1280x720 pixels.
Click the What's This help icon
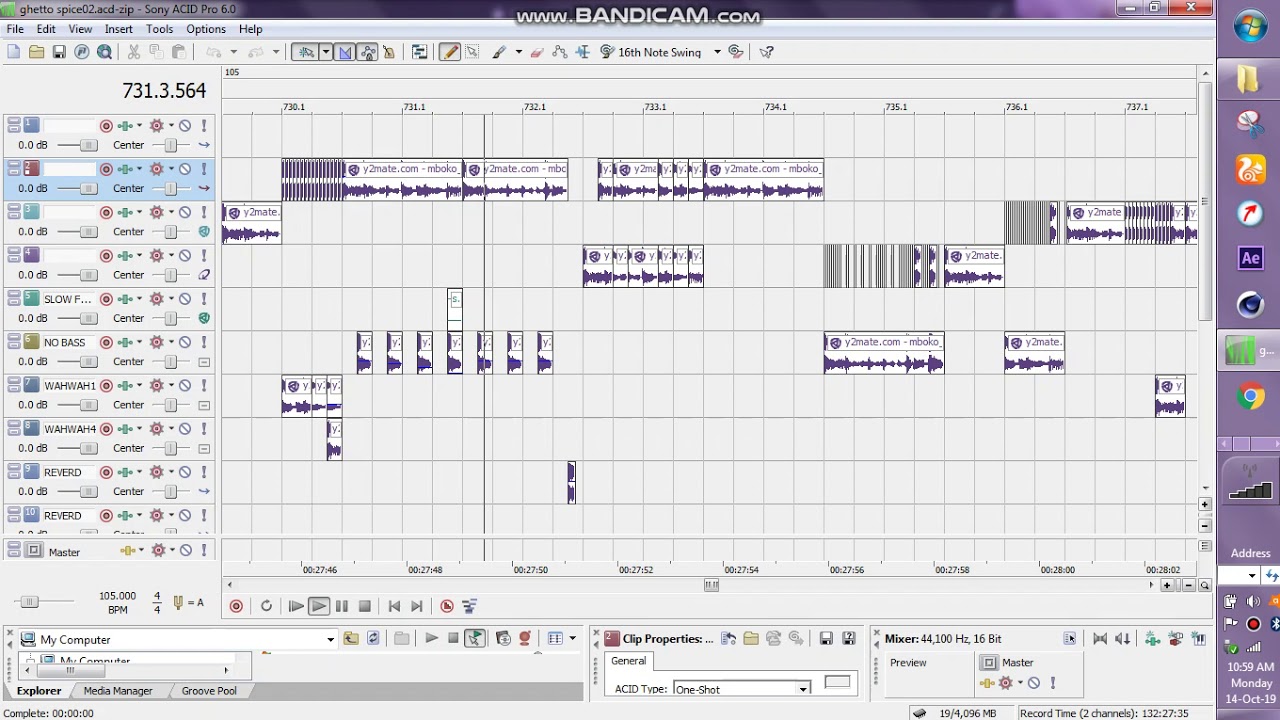(767, 52)
